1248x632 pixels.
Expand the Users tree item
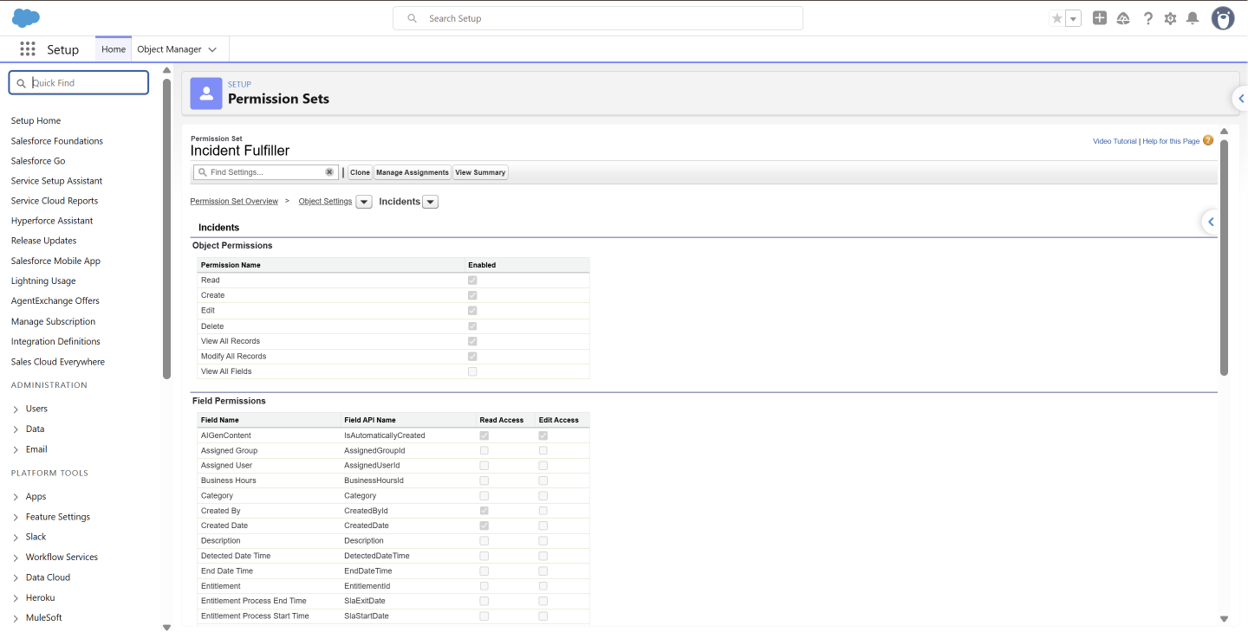[16, 409]
